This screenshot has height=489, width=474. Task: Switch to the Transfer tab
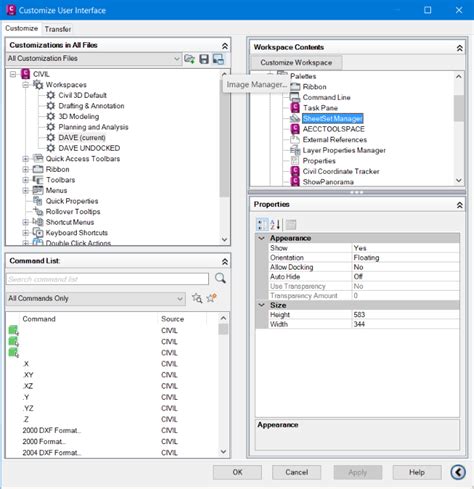(x=58, y=29)
